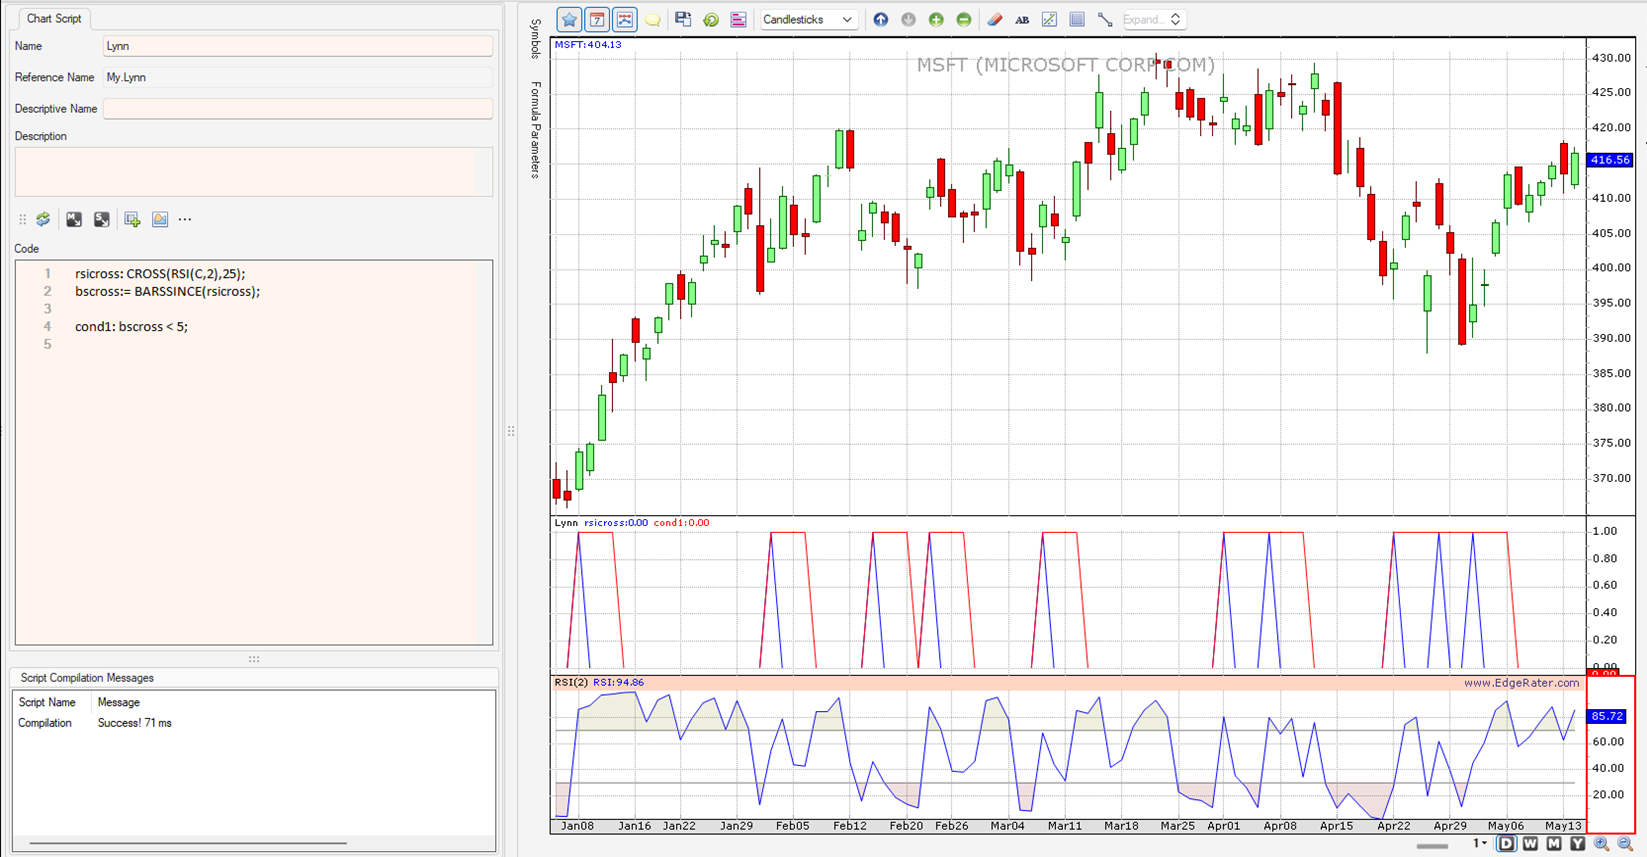This screenshot has height=857, width=1647.
Task: Select the trend line drawing tool
Action: 1105,19
